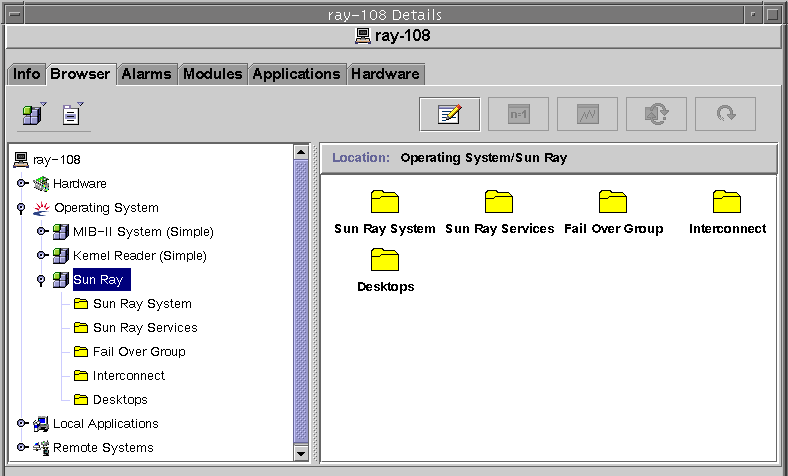Open the modules dropdown icon in toolbar
Image resolution: width=788 pixels, height=476 pixels.
pos(34,114)
